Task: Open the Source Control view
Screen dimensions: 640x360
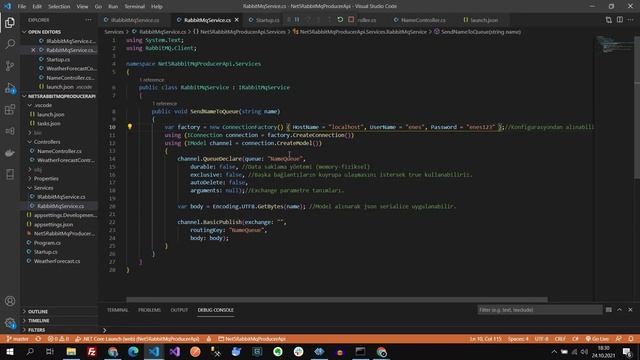Action: point(10,66)
